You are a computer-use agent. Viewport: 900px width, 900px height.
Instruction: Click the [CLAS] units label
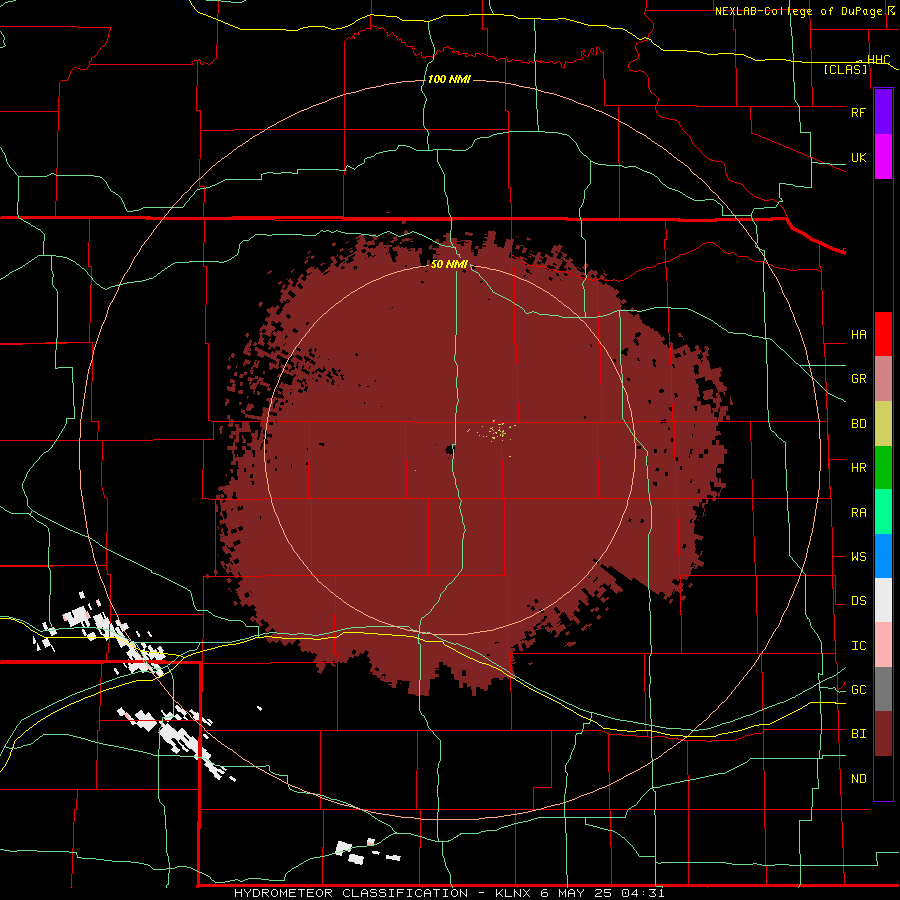click(845, 70)
